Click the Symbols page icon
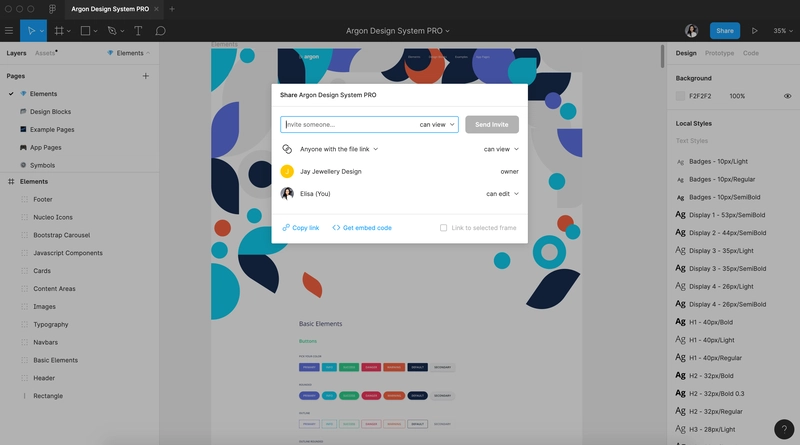The image size is (800, 445). pyautogui.click(x=23, y=165)
